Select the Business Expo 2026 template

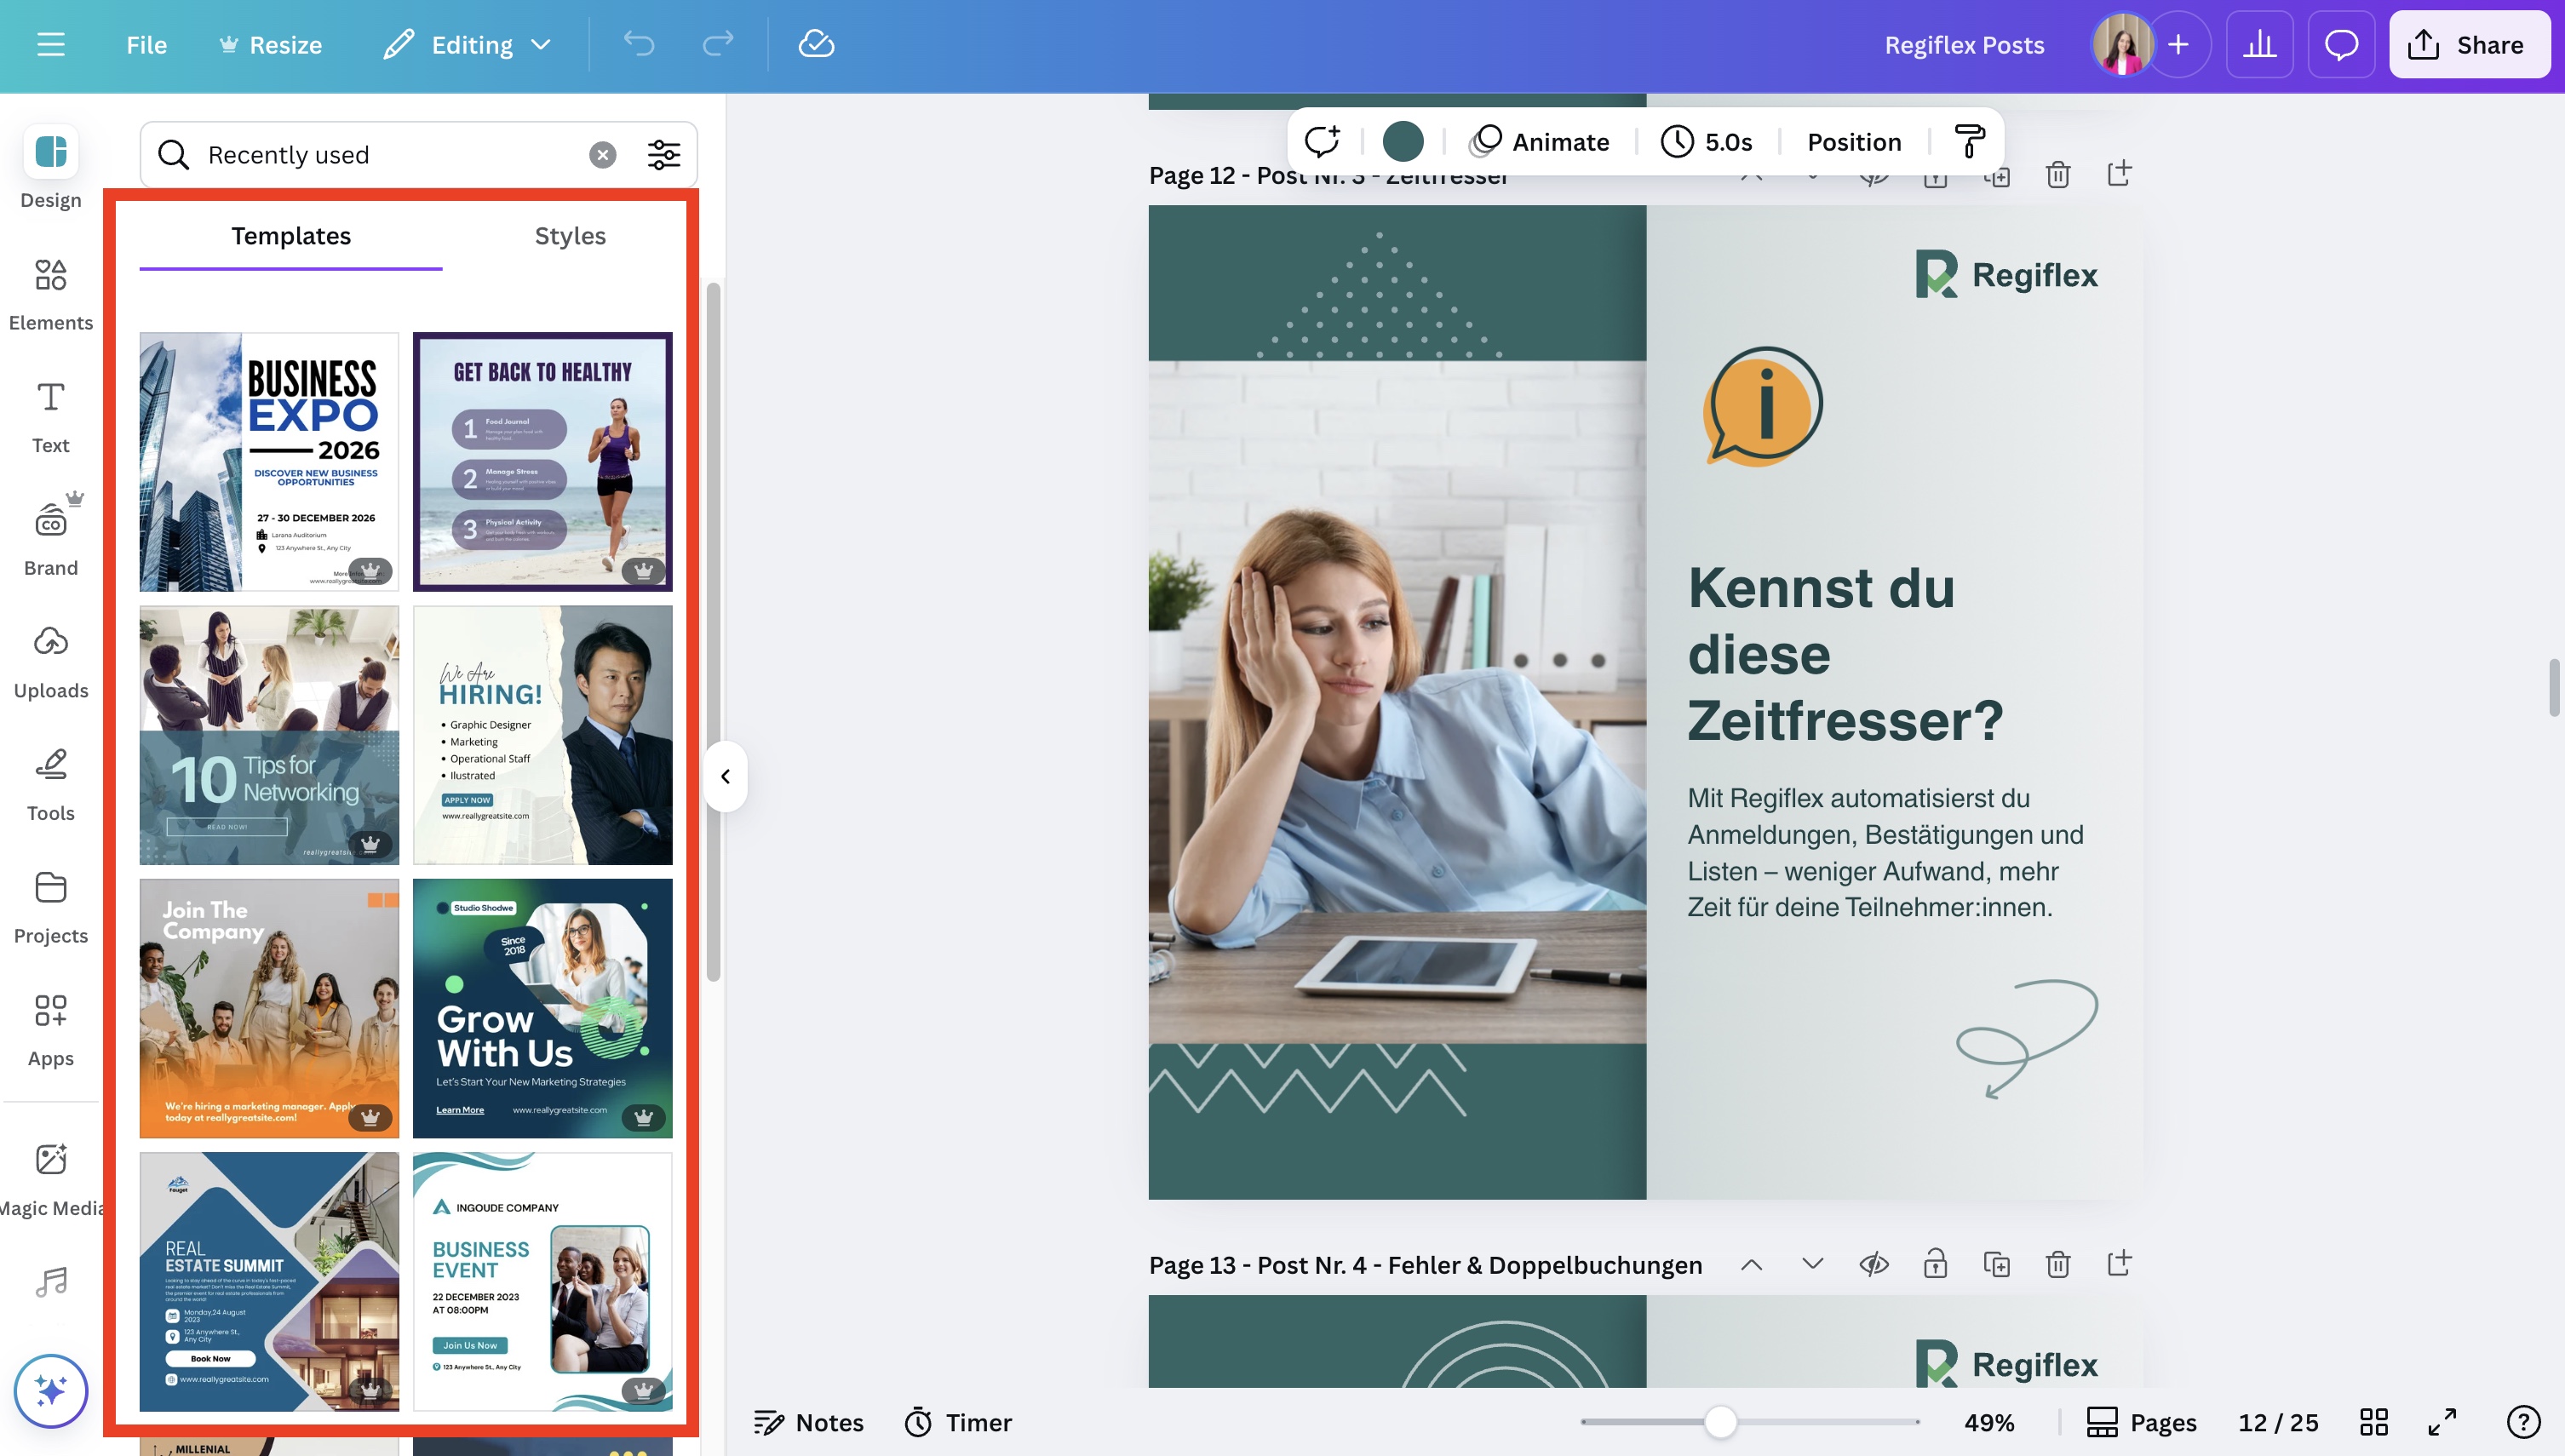point(269,461)
